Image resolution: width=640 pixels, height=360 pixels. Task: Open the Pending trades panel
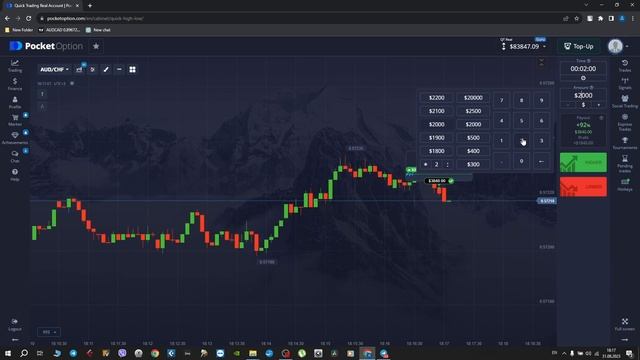point(624,163)
